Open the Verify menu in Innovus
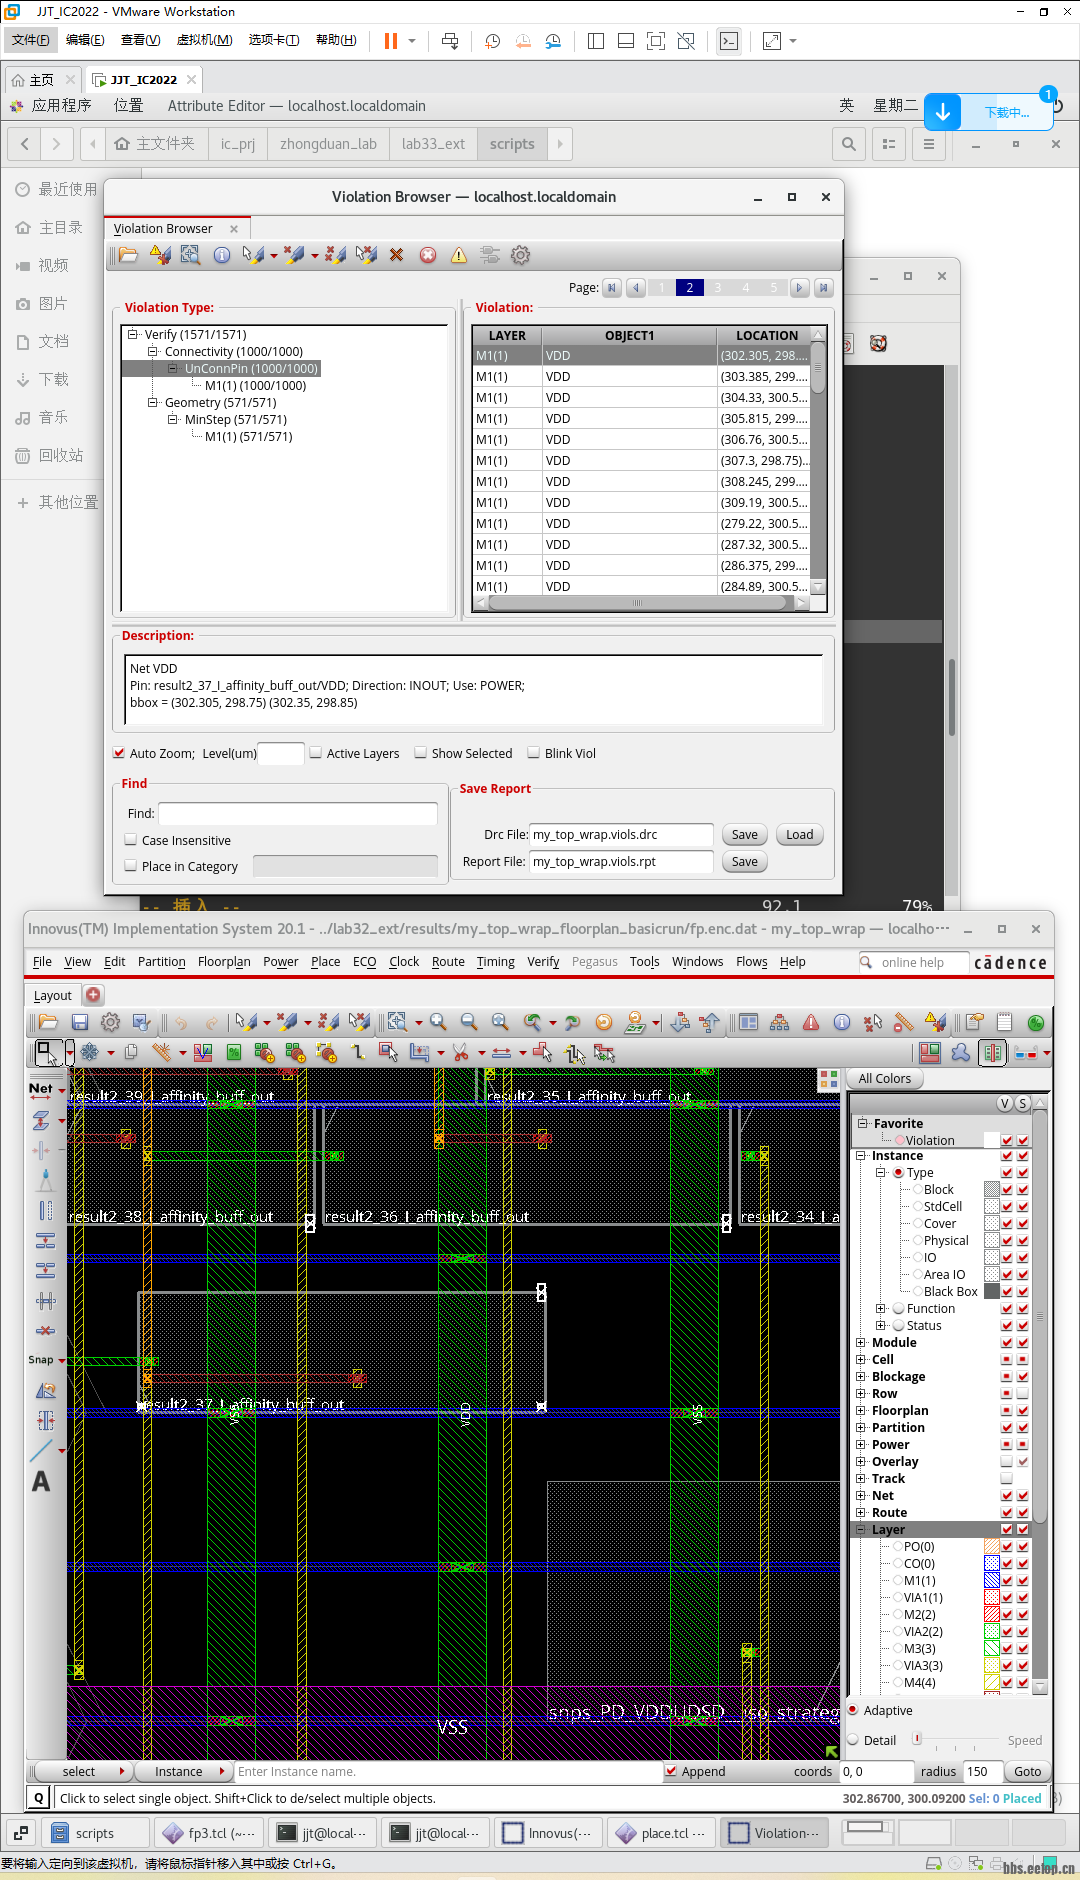This screenshot has height=1880, width=1080. pyautogui.click(x=543, y=962)
